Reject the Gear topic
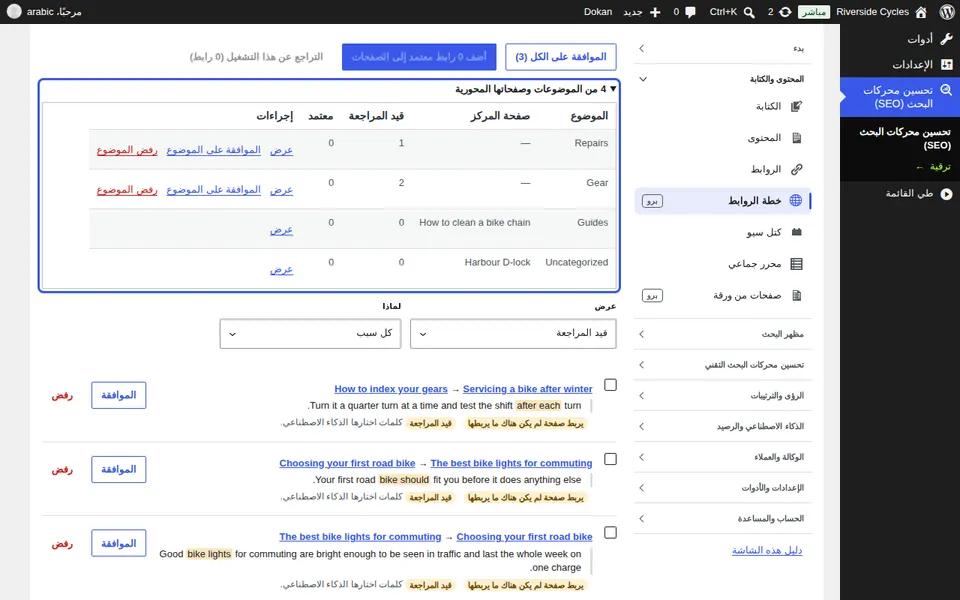 pyautogui.click(x=127, y=190)
